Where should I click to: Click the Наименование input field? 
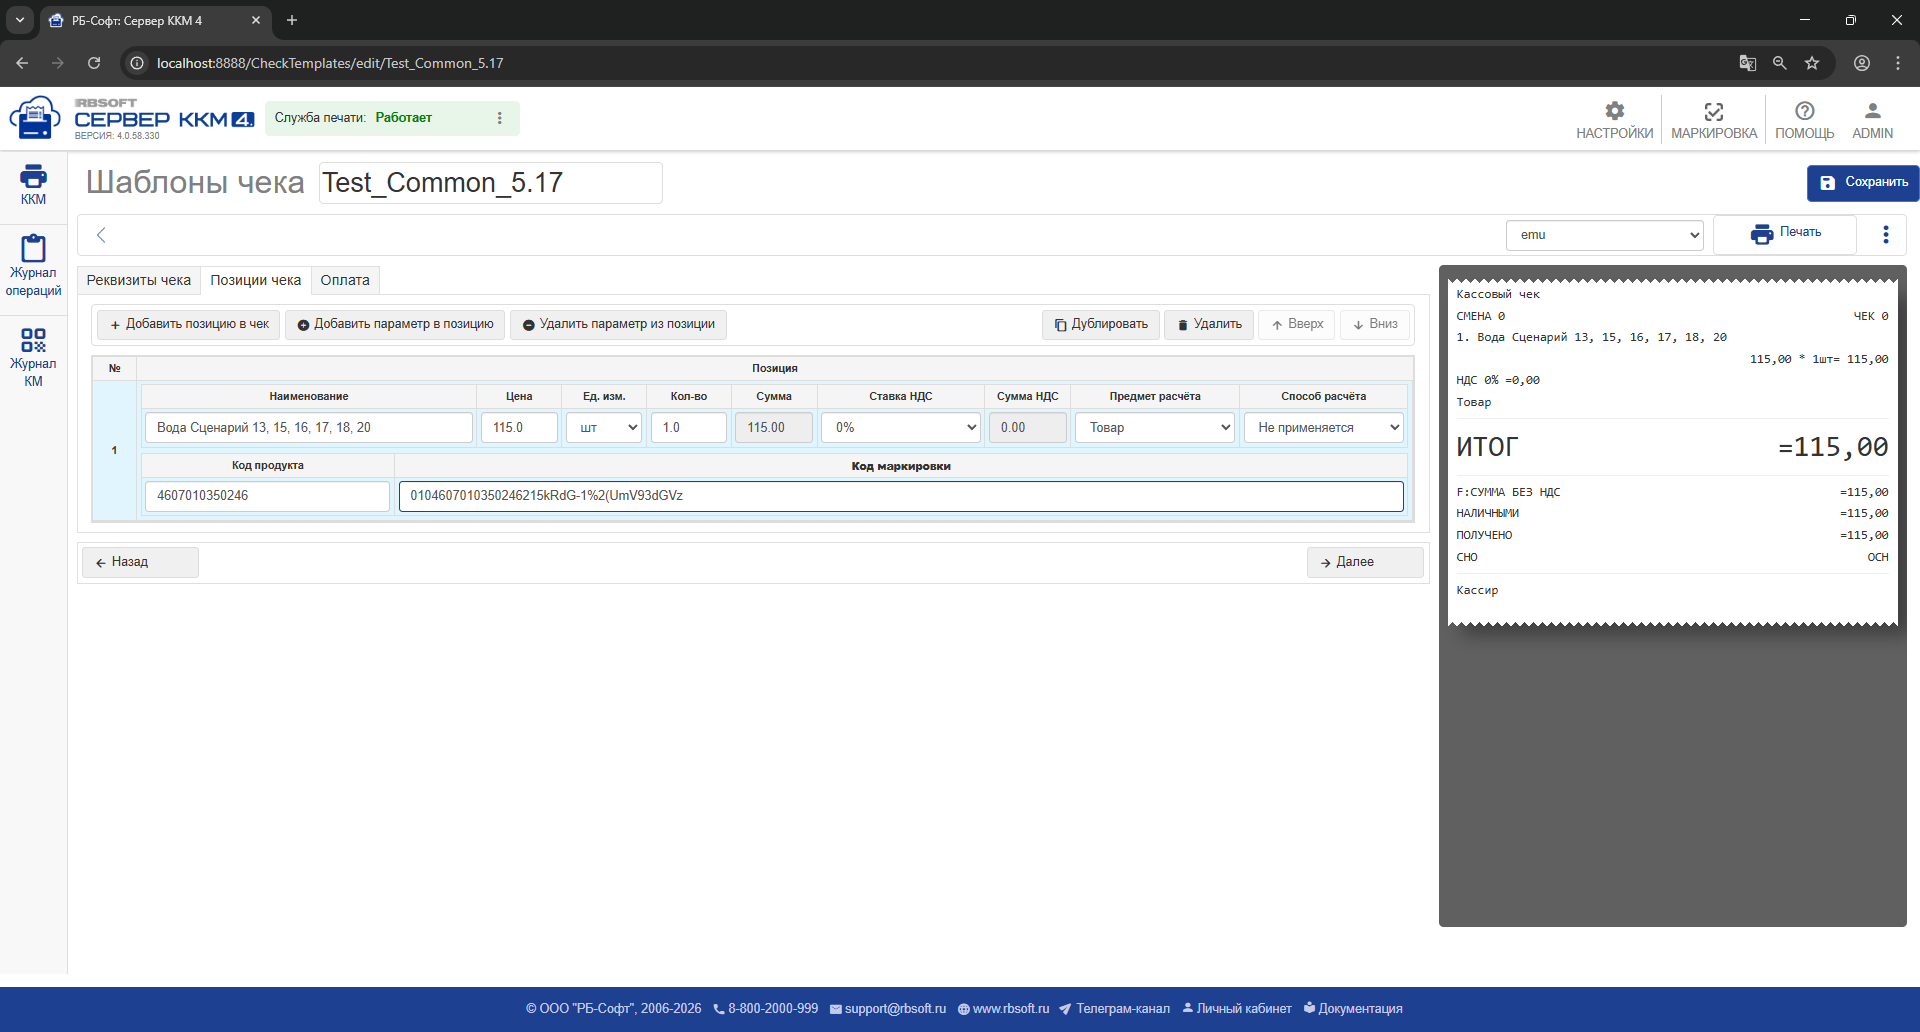(x=309, y=428)
